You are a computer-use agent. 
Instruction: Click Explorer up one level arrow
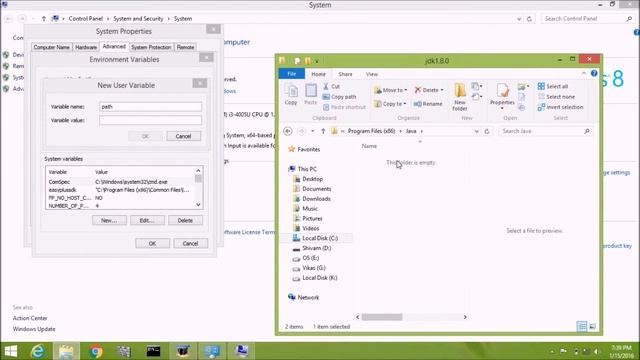coord(323,131)
